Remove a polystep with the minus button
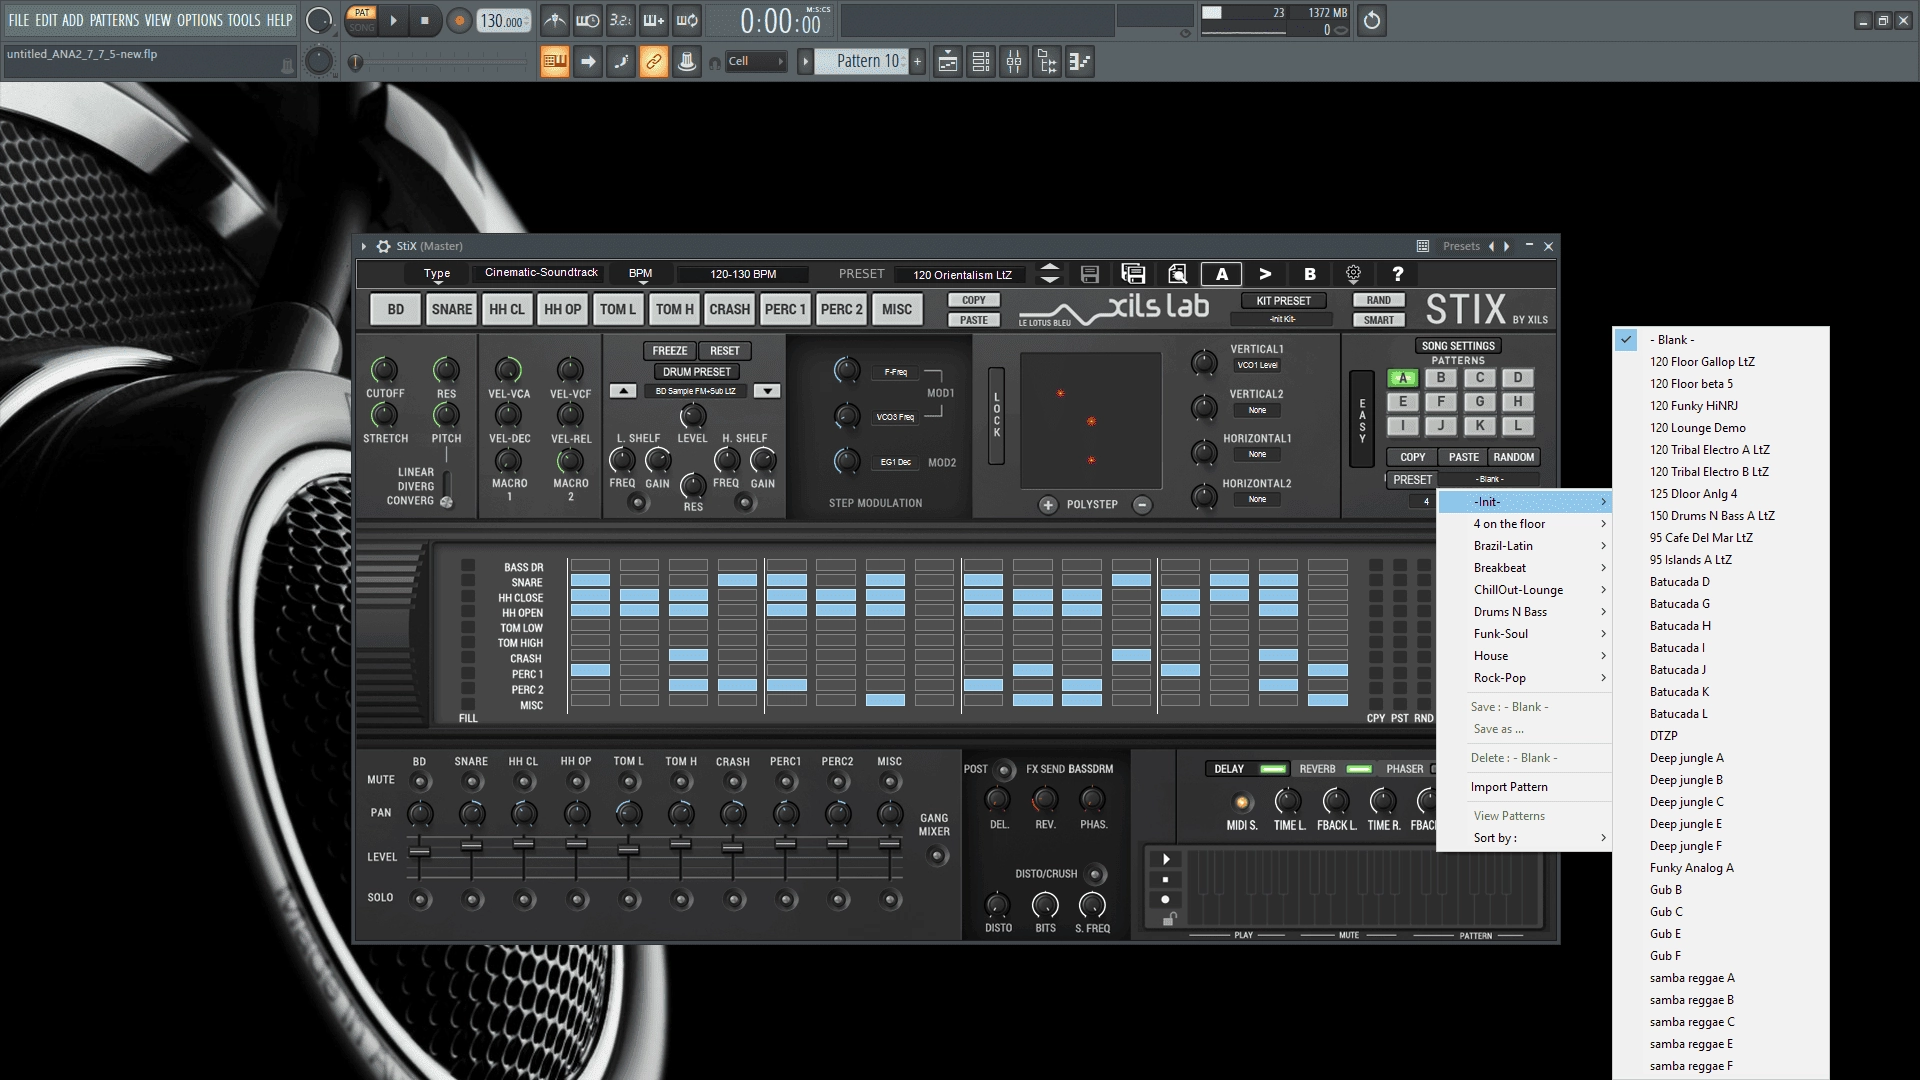 1141,505
